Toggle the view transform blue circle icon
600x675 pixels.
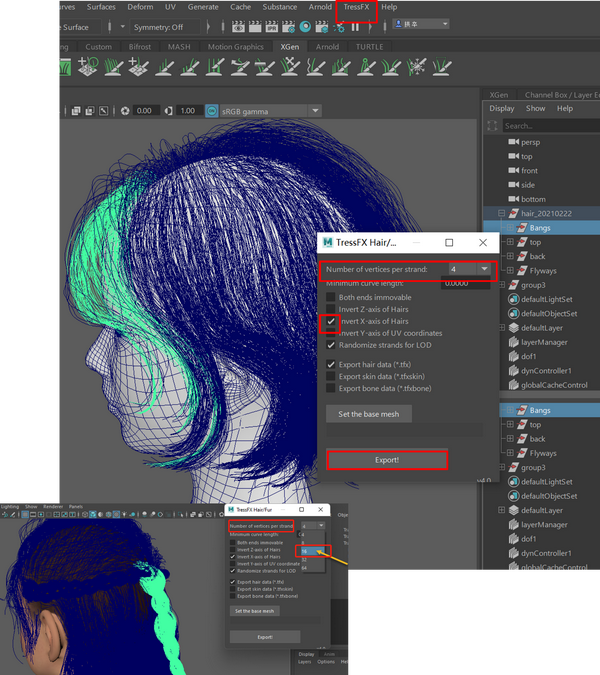tap(211, 111)
